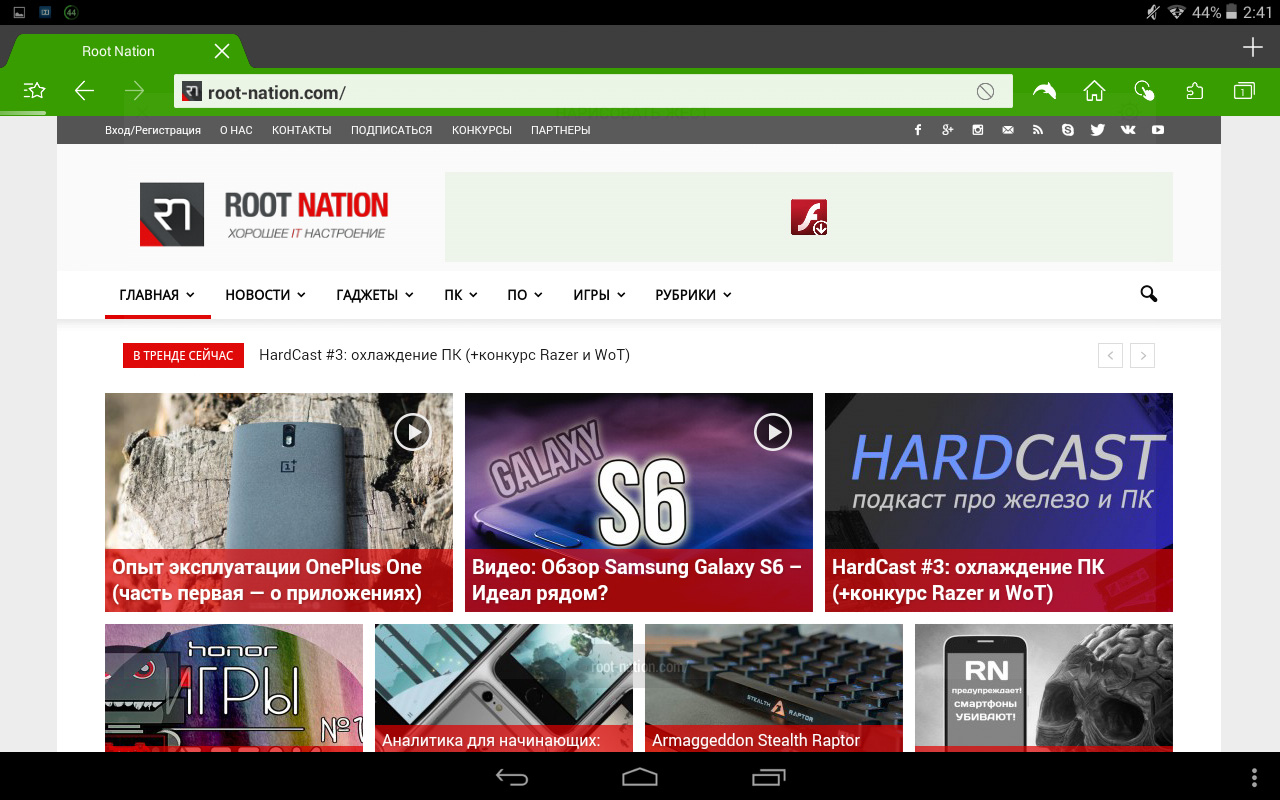The height and width of the screenshot is (800, 1280).
Task: Tap the Dolphin menu icon
Action: coord(1044,91)
